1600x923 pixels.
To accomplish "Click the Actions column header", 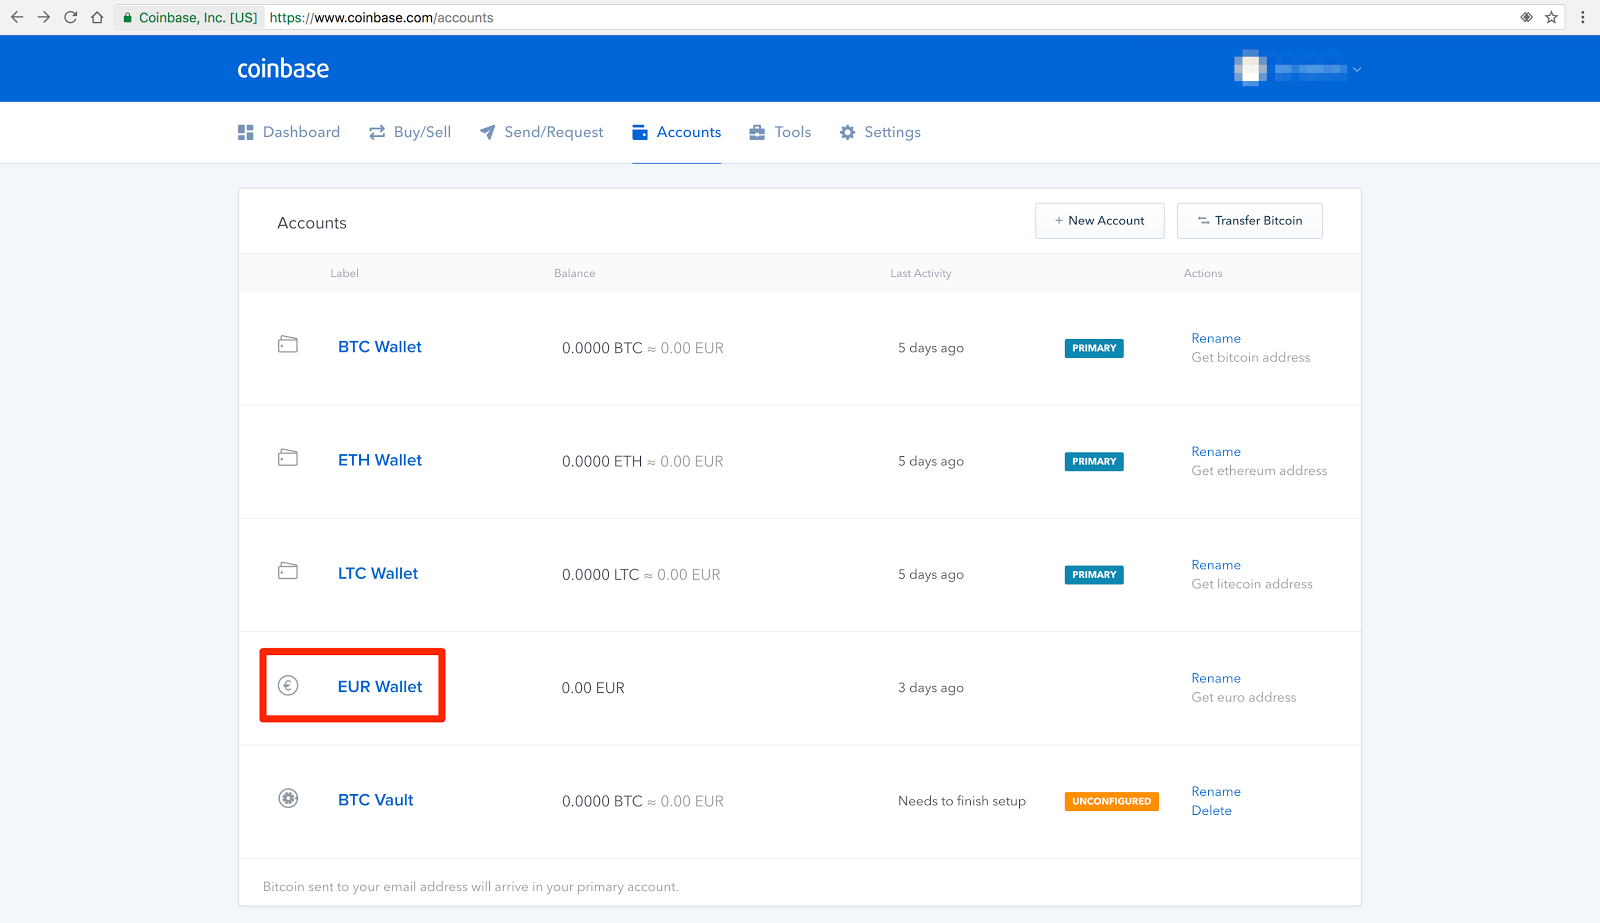I will click(x=1203, y=273).
